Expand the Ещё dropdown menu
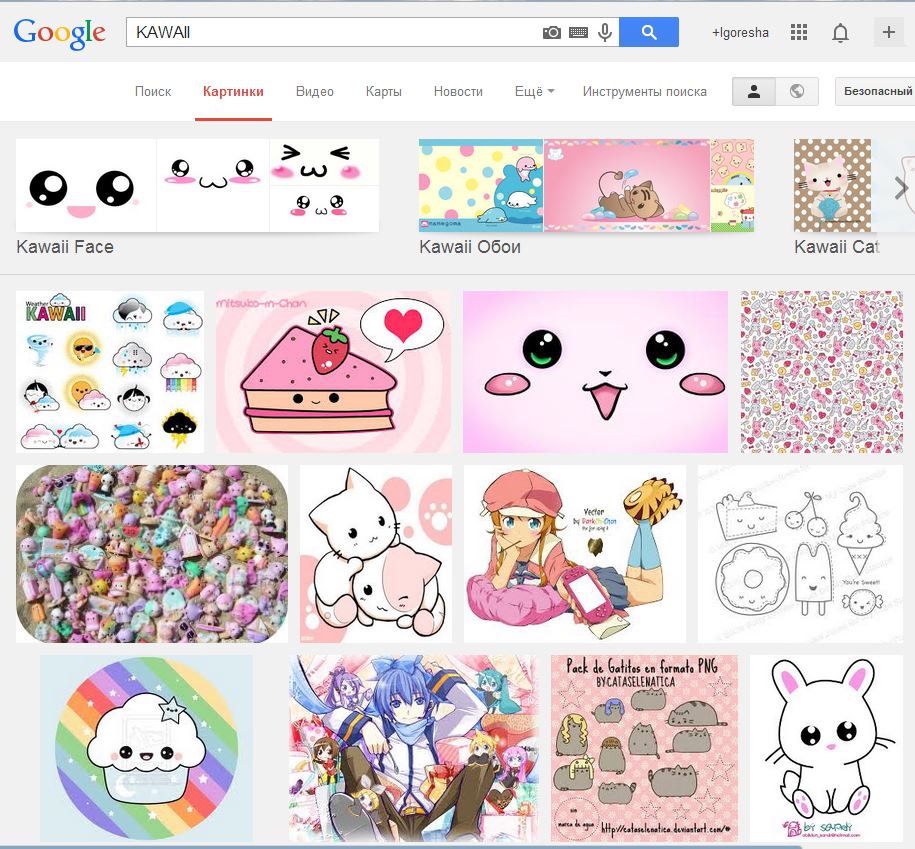 pos(534,92)
